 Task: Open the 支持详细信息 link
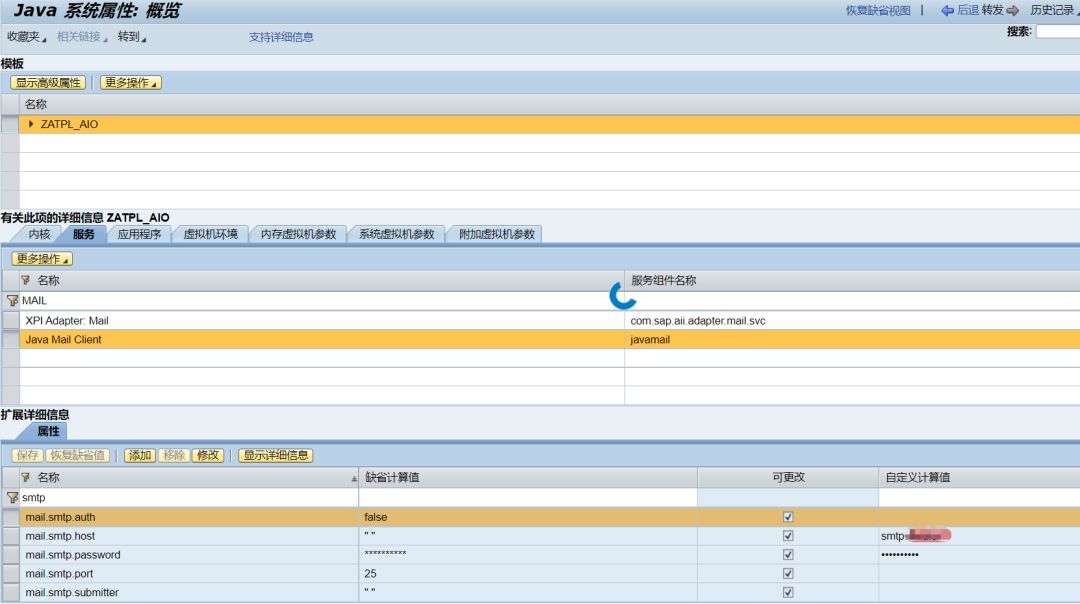pos(281,37)
